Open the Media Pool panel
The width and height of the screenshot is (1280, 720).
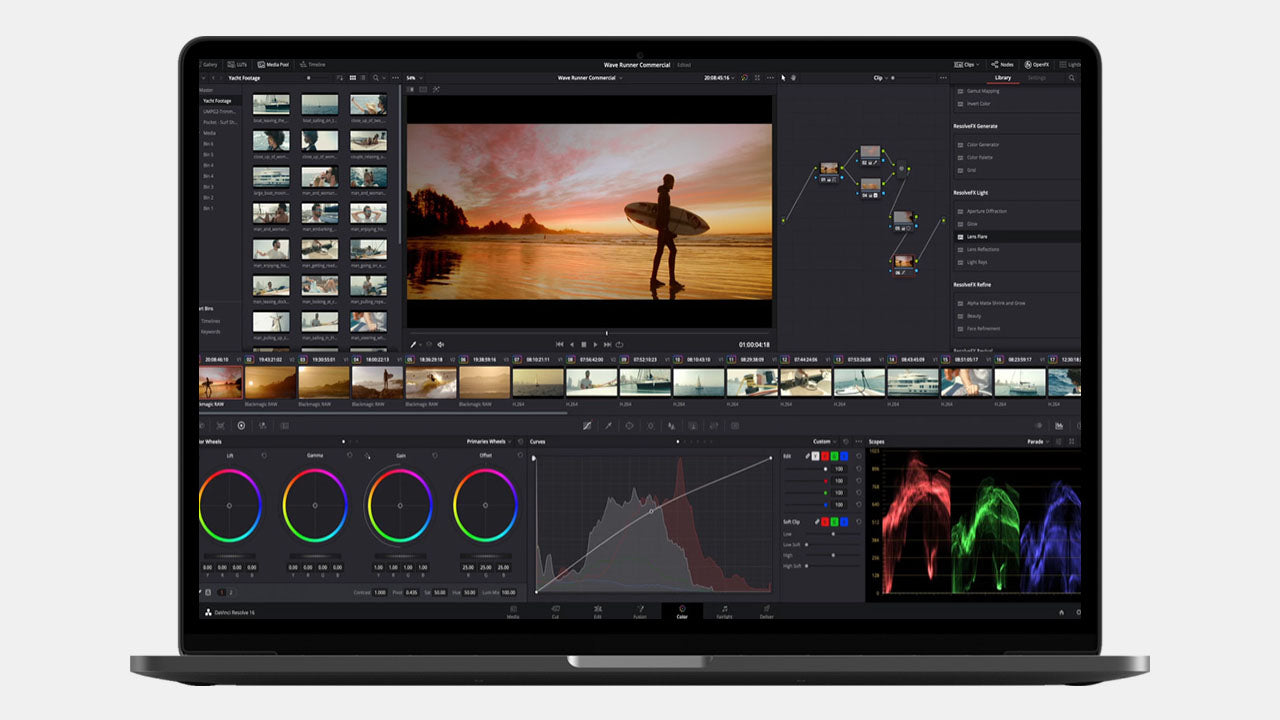point(275,64)
